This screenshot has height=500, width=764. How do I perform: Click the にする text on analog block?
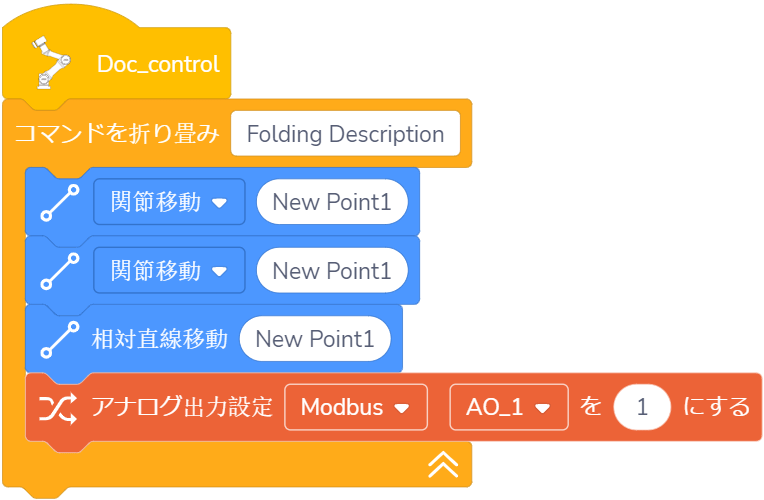pyautogui.click(x=716, y=407)
